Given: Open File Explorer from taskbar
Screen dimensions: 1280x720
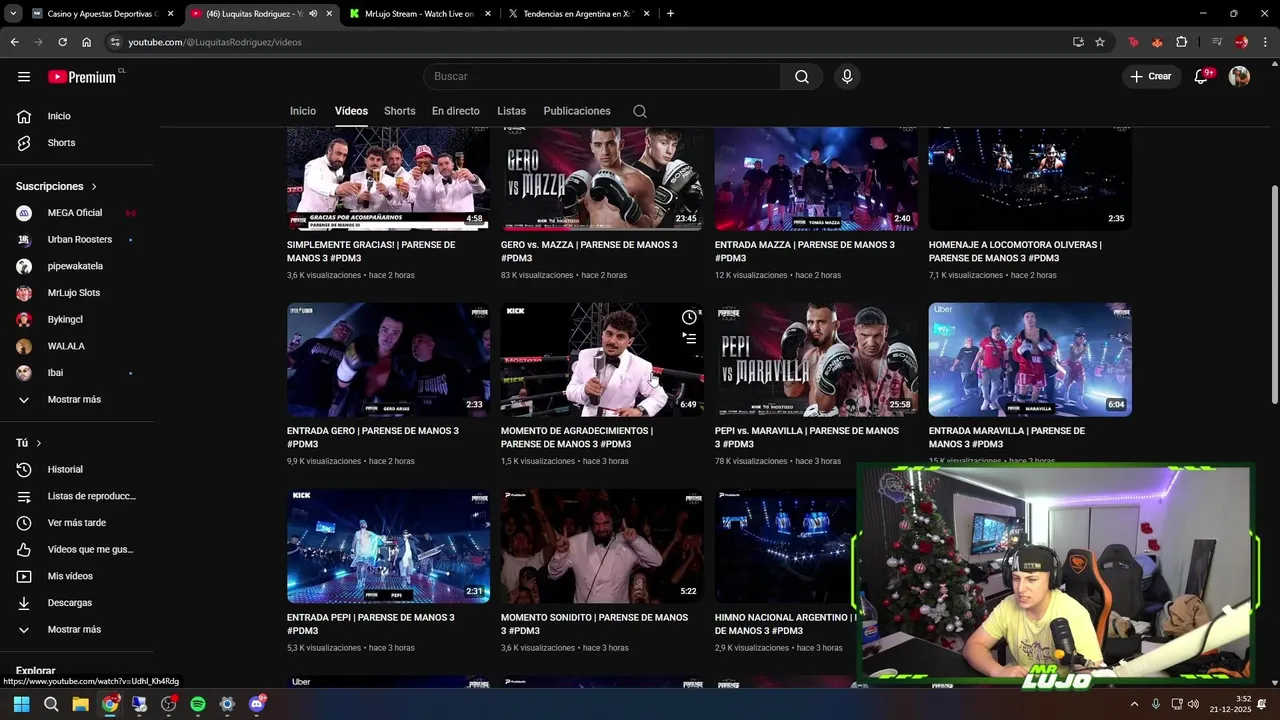Looking at the screenshot, I should pos(80,704).
